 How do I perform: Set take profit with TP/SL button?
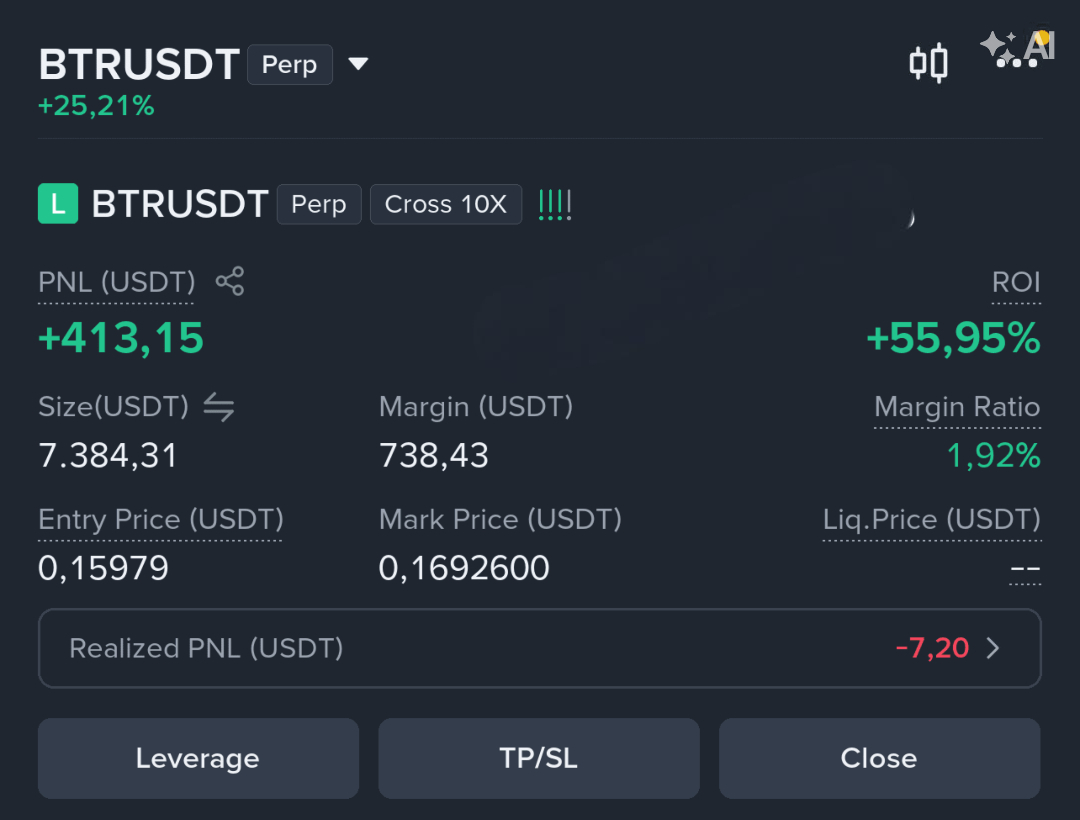pos(539,758)
